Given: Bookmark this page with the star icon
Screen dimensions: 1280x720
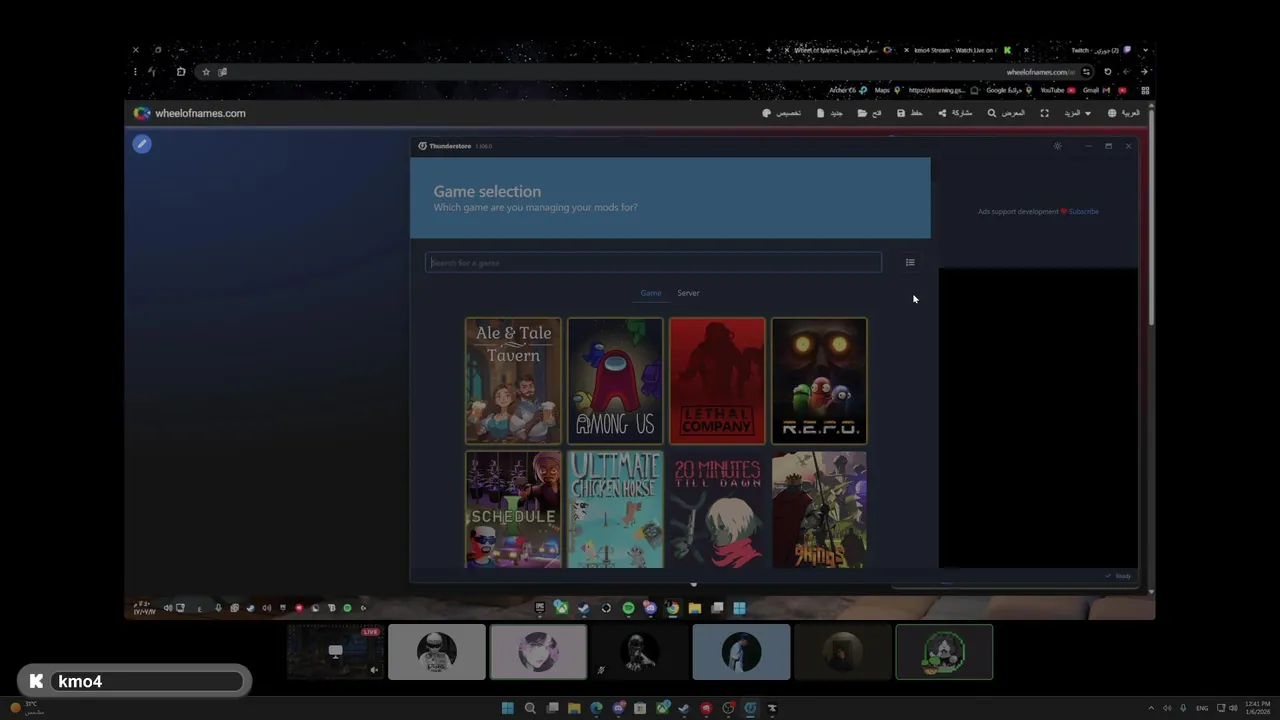Looking at the screenshot, I should 206,72.
